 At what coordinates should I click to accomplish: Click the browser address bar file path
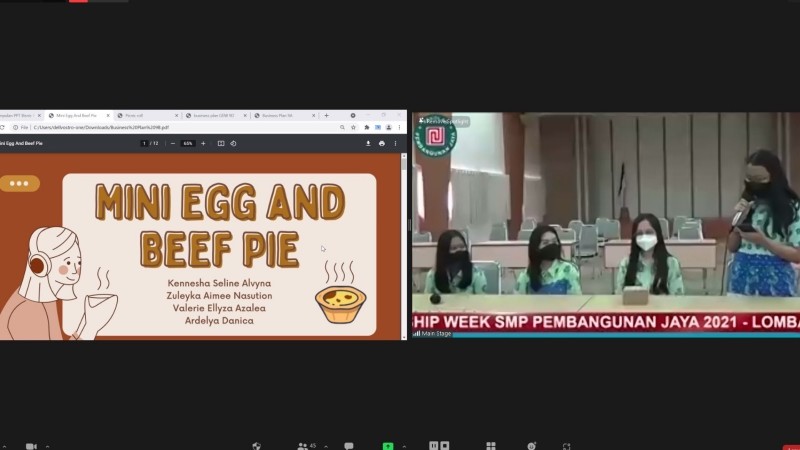click(100, 128)
